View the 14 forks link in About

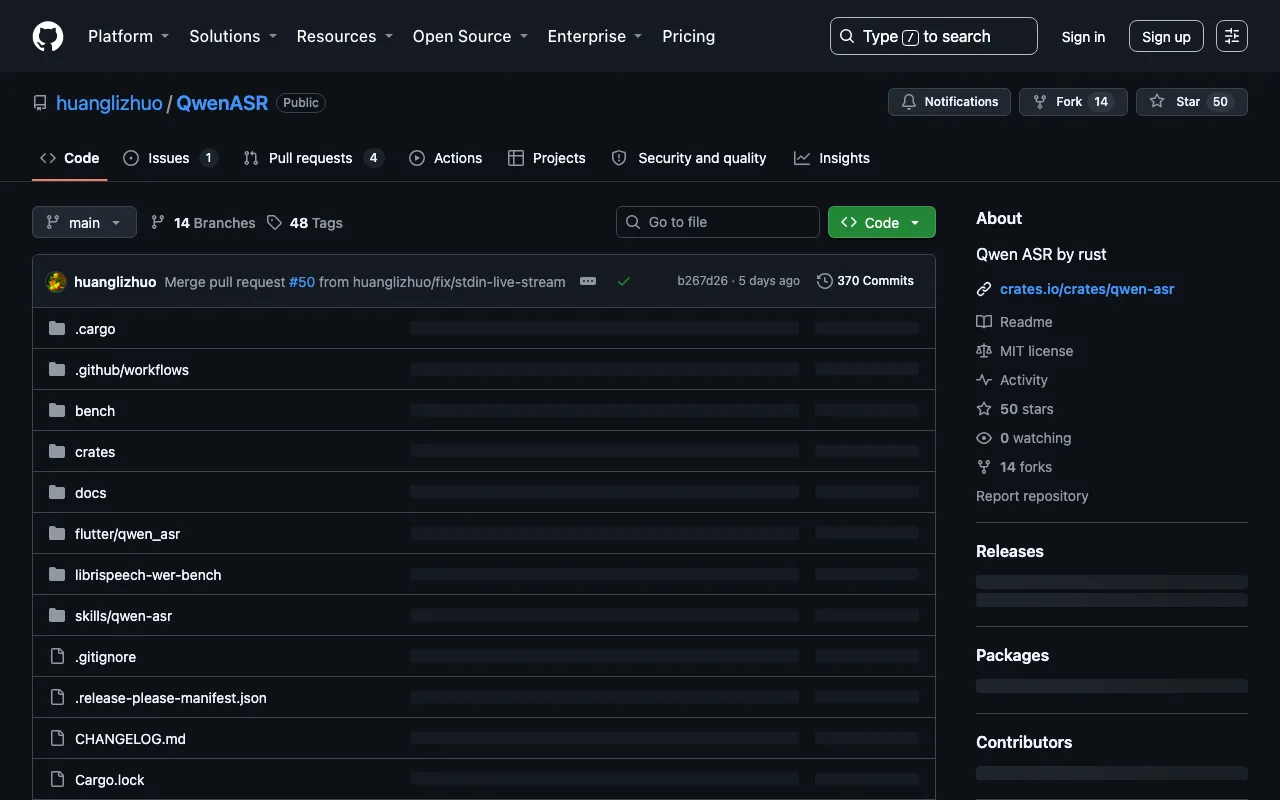point(1014,467)
